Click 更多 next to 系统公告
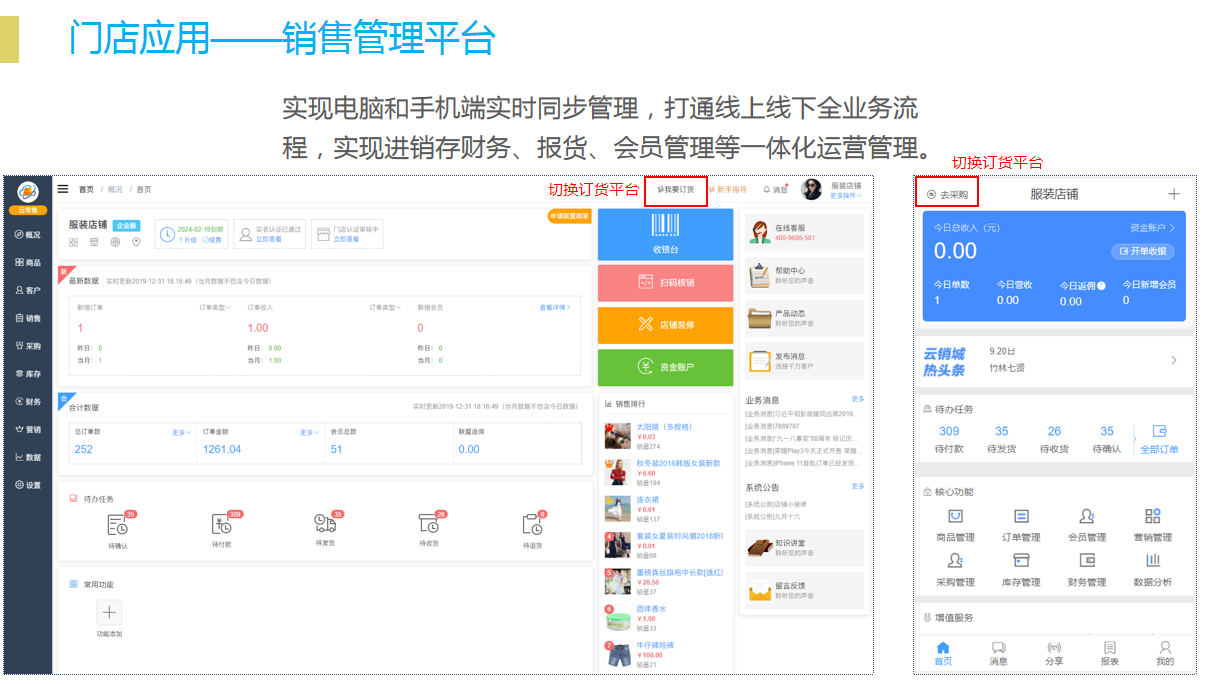 coord(858,486)
